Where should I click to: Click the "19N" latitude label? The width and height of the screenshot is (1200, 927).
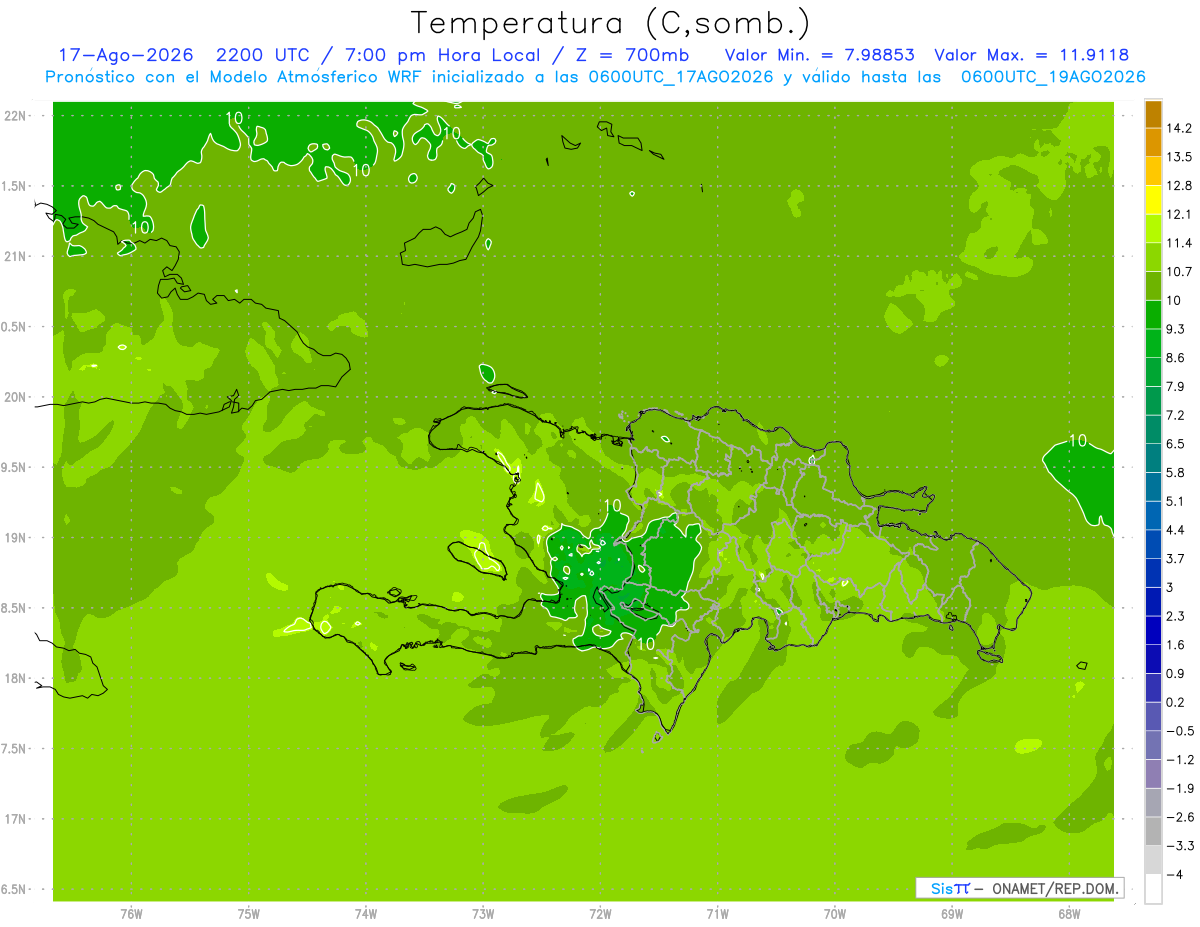point(17,538)
